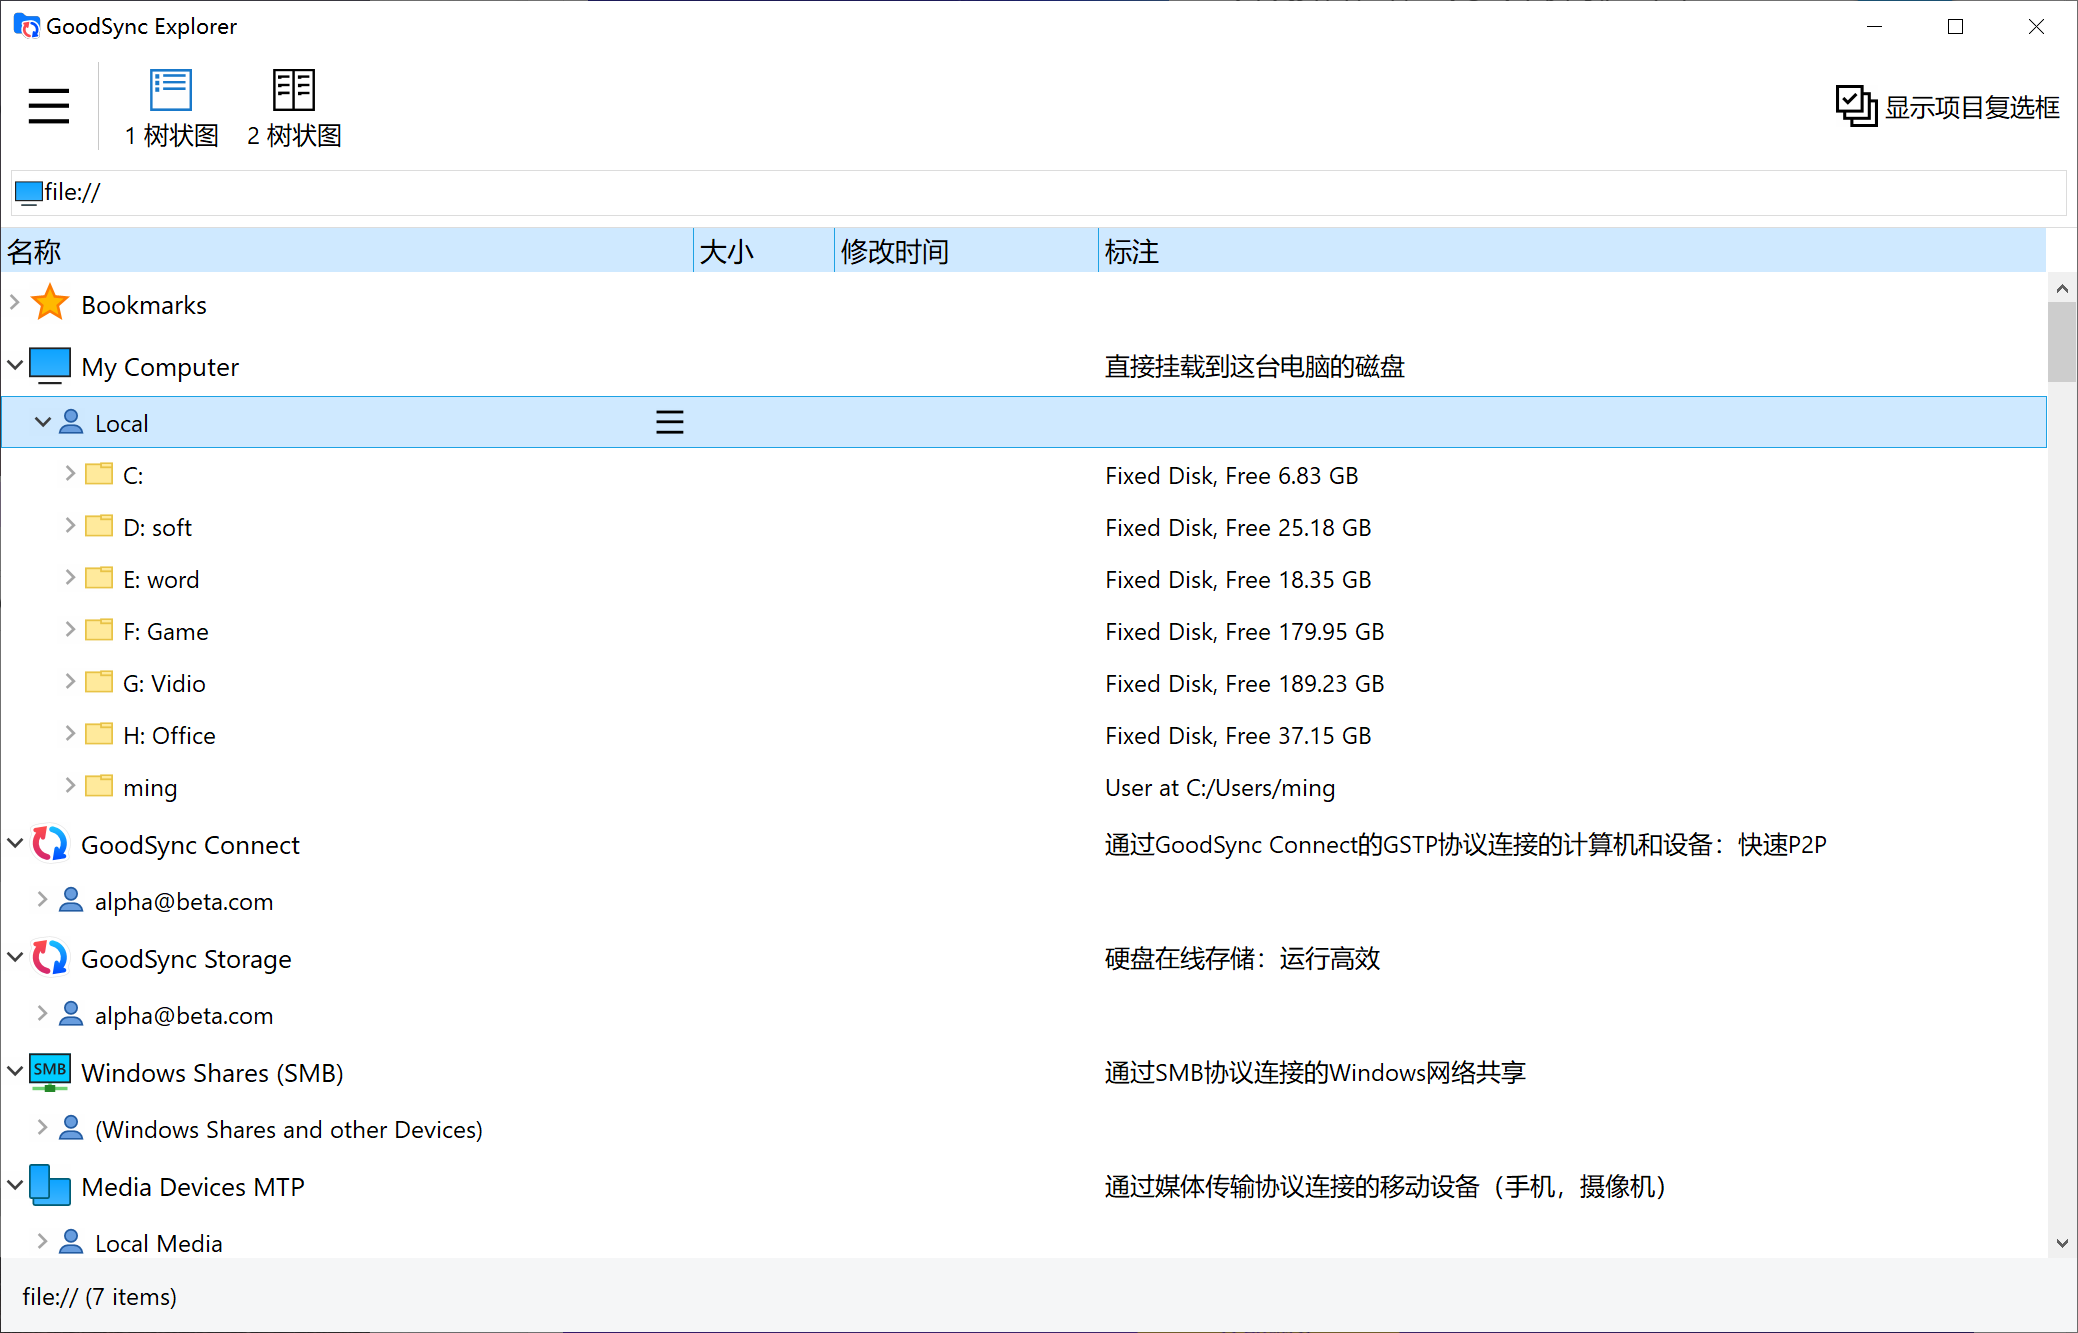Expand the E: word drive
This screenshot has height=1333, width=2078.
coord(70,577)
